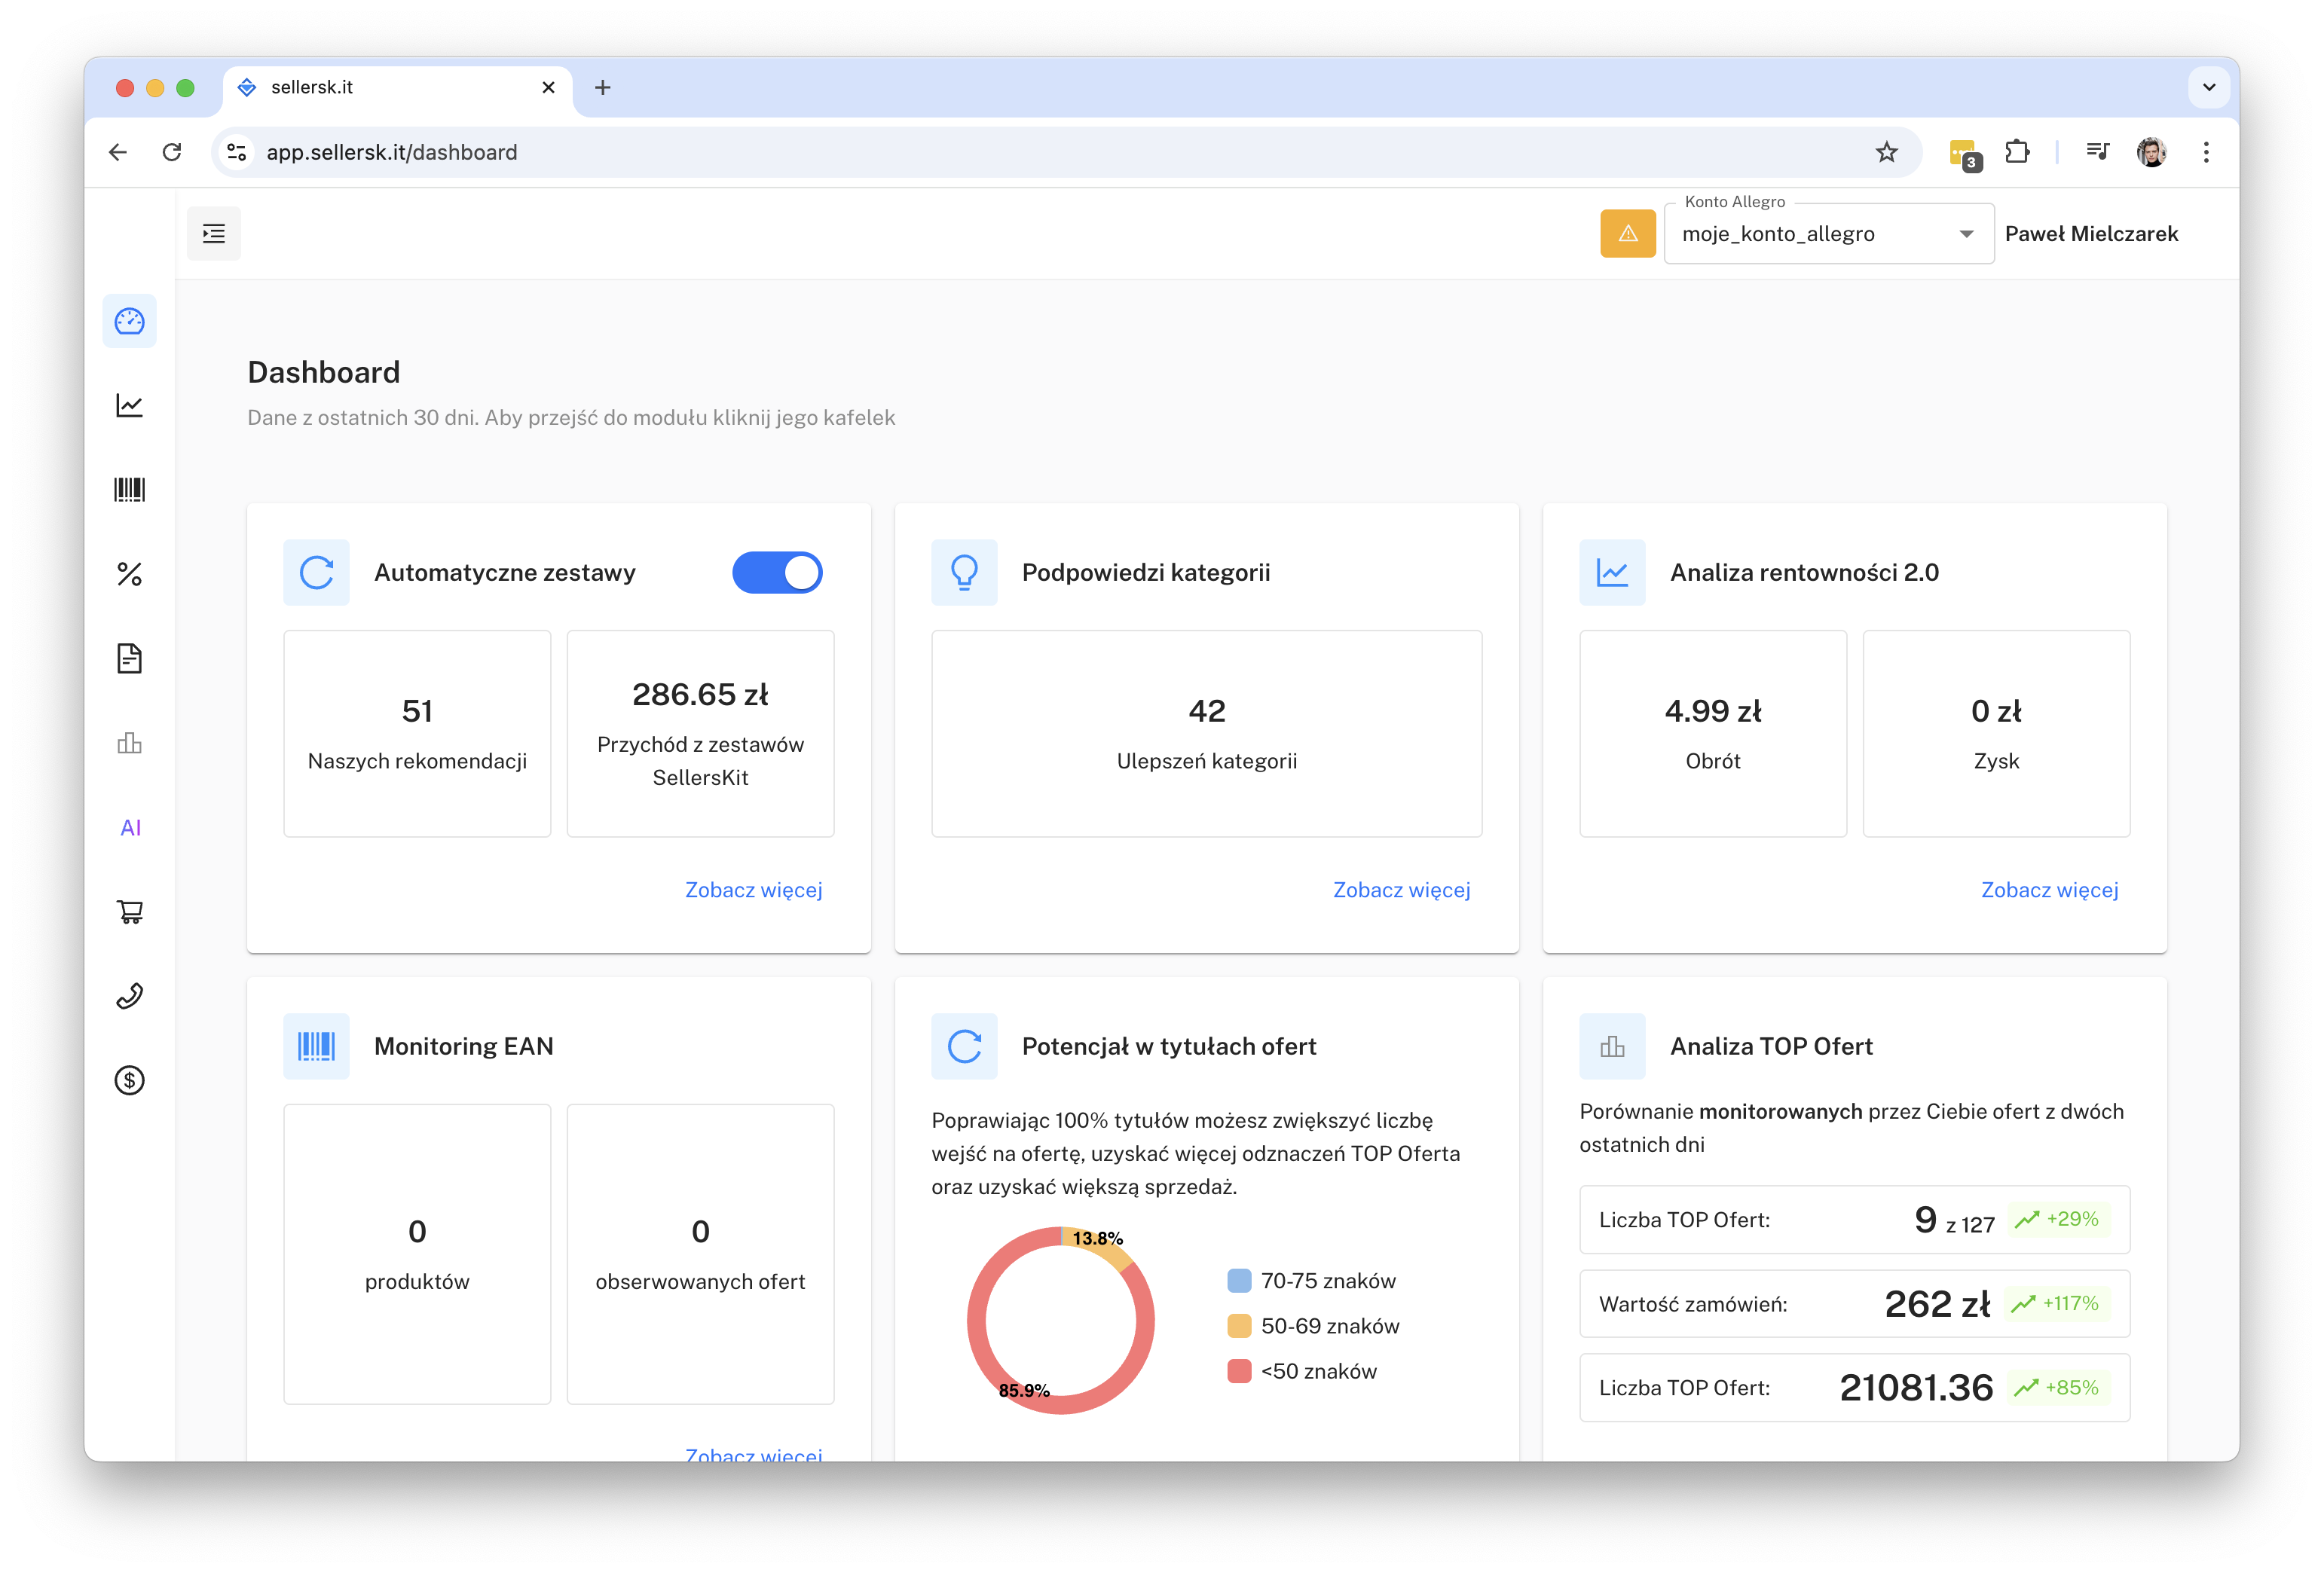
Task: Click the <50 znaków red legend swatch
Action: coord(1238,1371)
